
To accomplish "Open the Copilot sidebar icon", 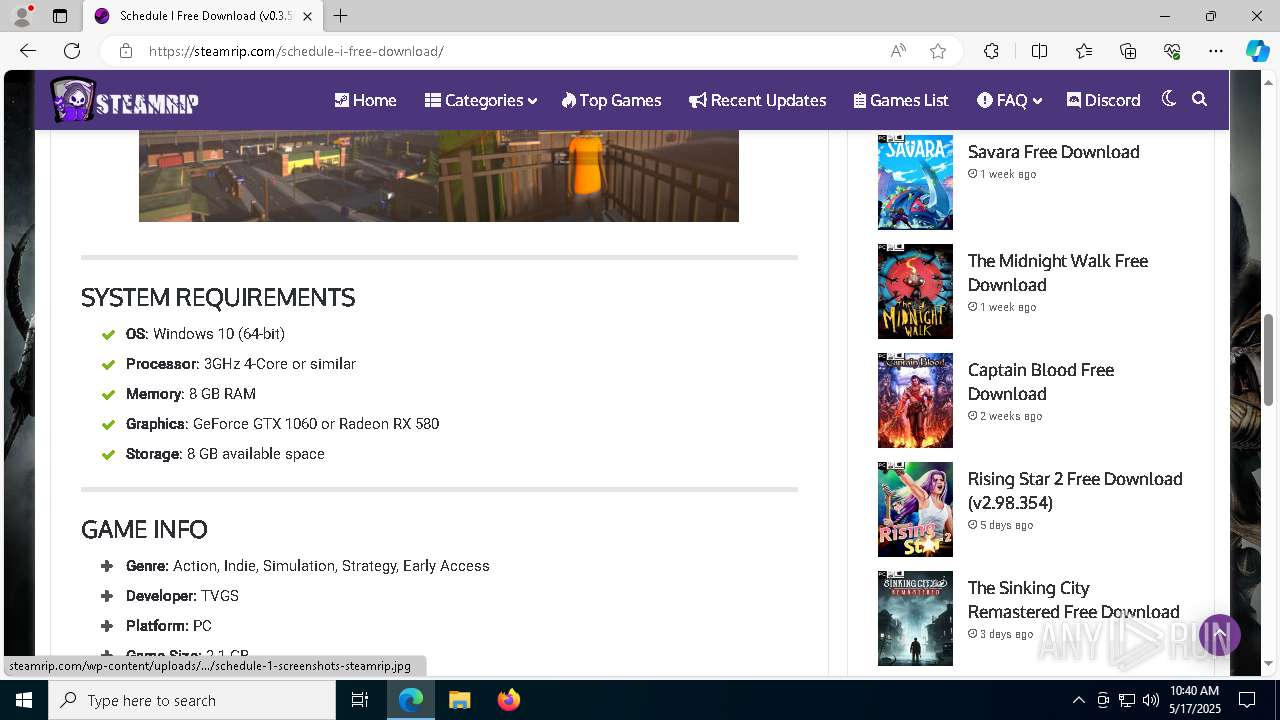I will (1257, 51).
